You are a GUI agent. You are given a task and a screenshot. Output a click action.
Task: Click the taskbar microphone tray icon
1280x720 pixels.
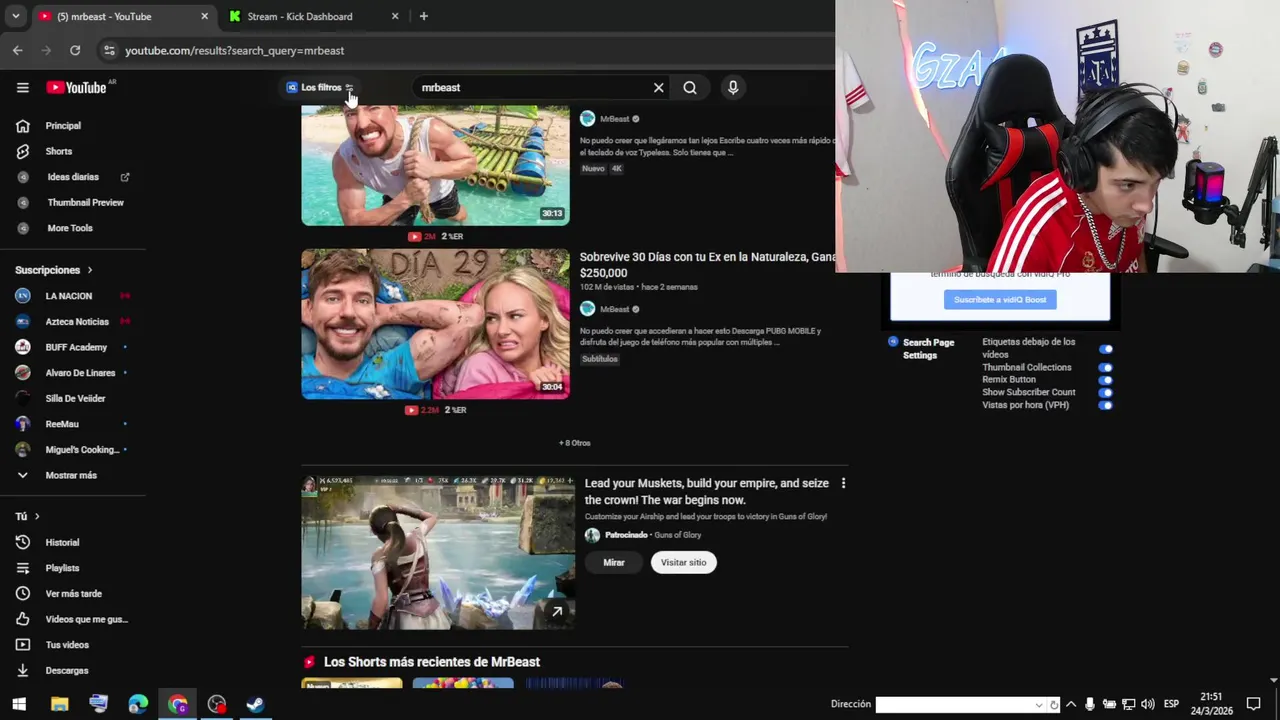(x=1090, y=704)
